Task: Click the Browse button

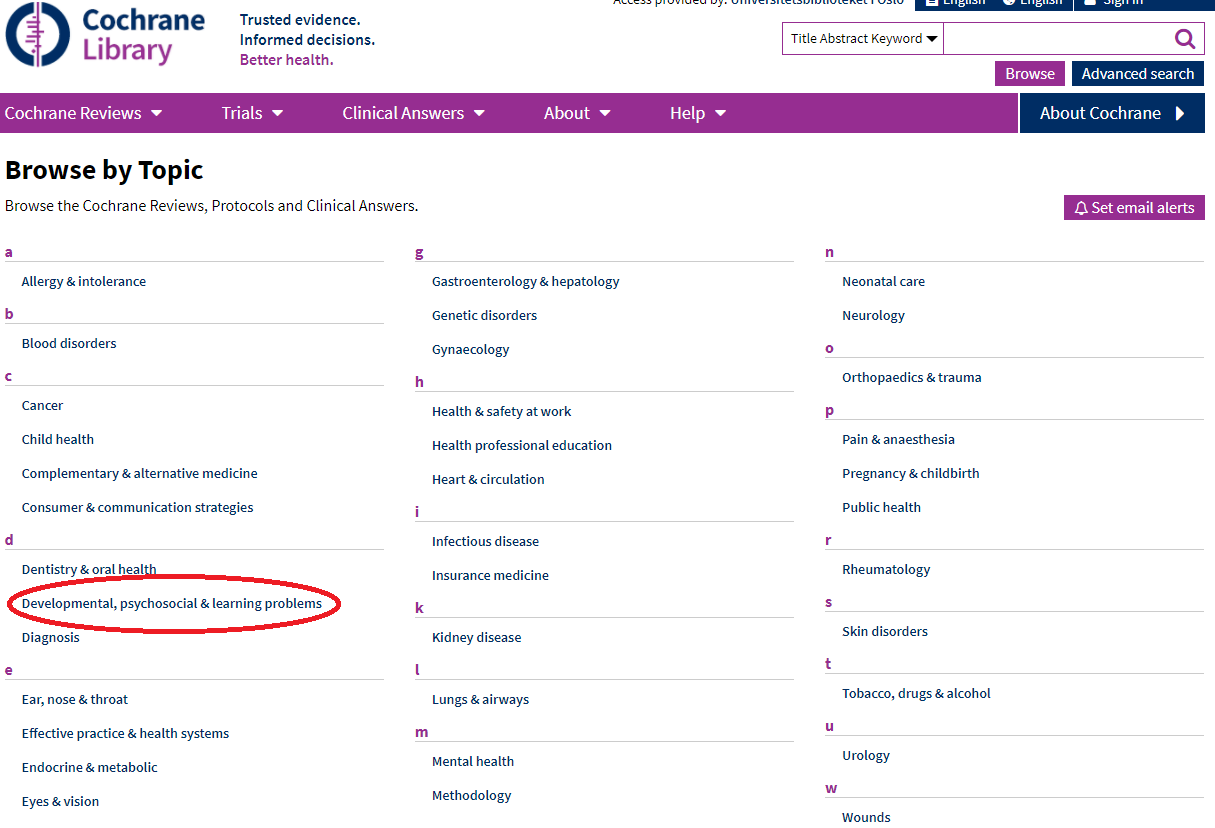Action: tap(1030, 74)
